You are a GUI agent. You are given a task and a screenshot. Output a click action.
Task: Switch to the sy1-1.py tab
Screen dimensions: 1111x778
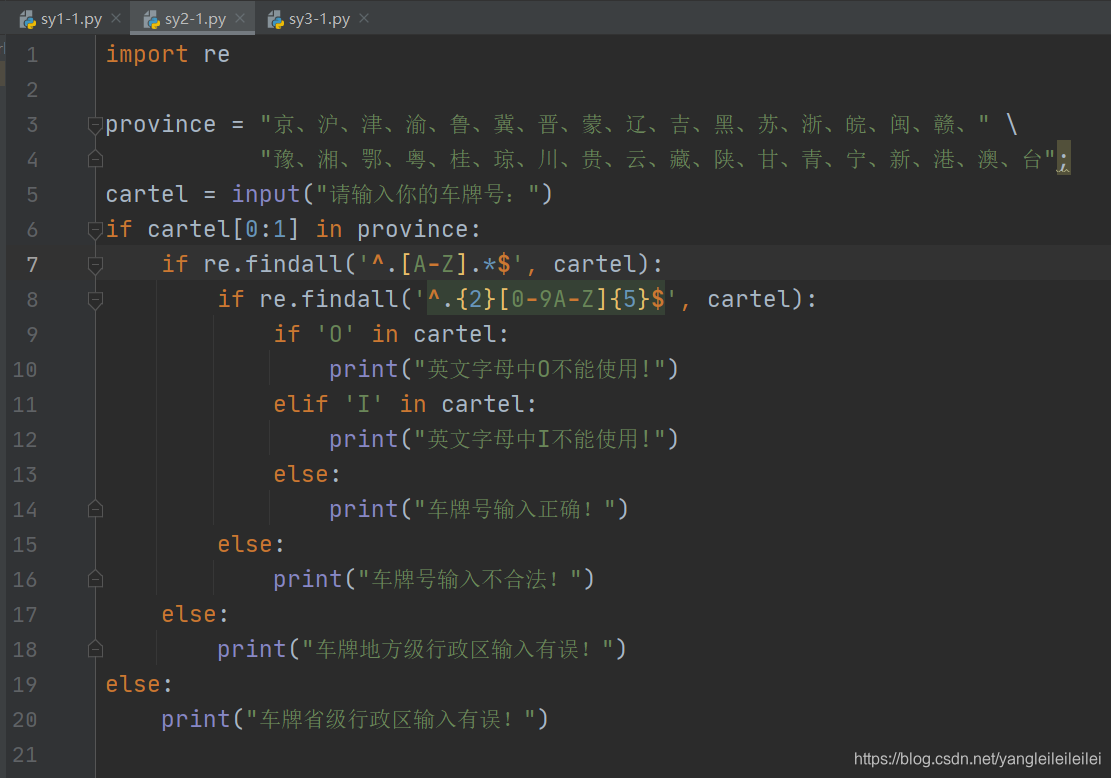coord(71,19)
